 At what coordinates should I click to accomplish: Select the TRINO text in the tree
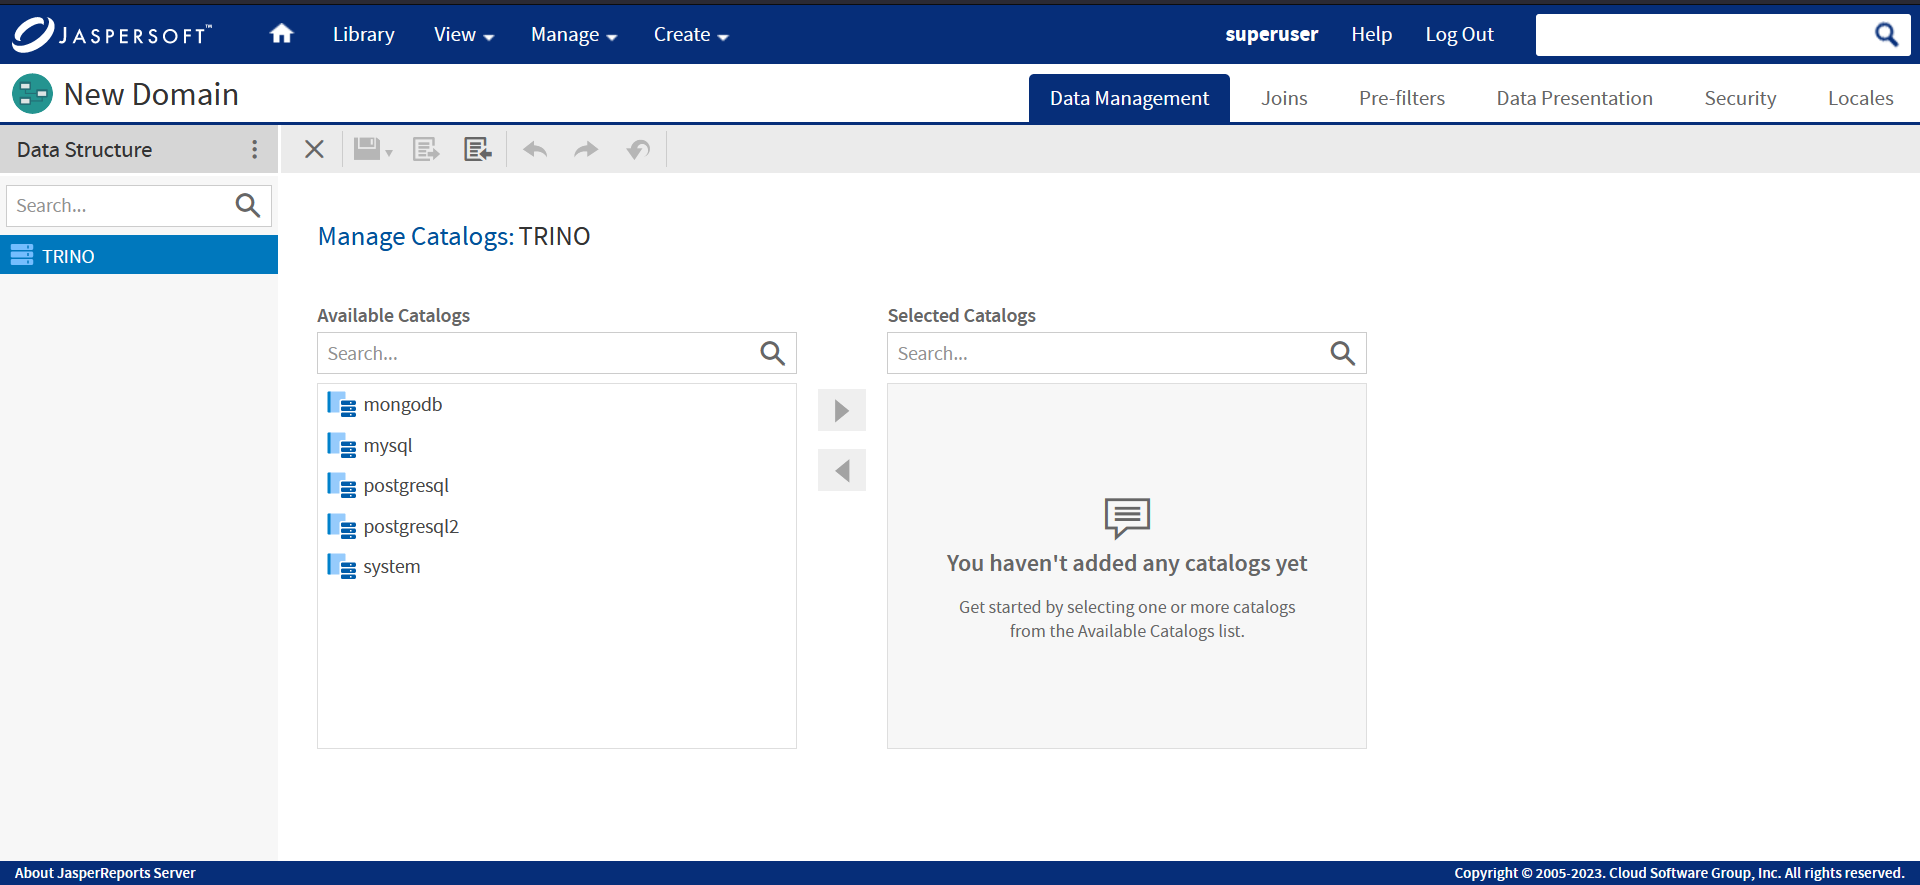pos(68,256)
